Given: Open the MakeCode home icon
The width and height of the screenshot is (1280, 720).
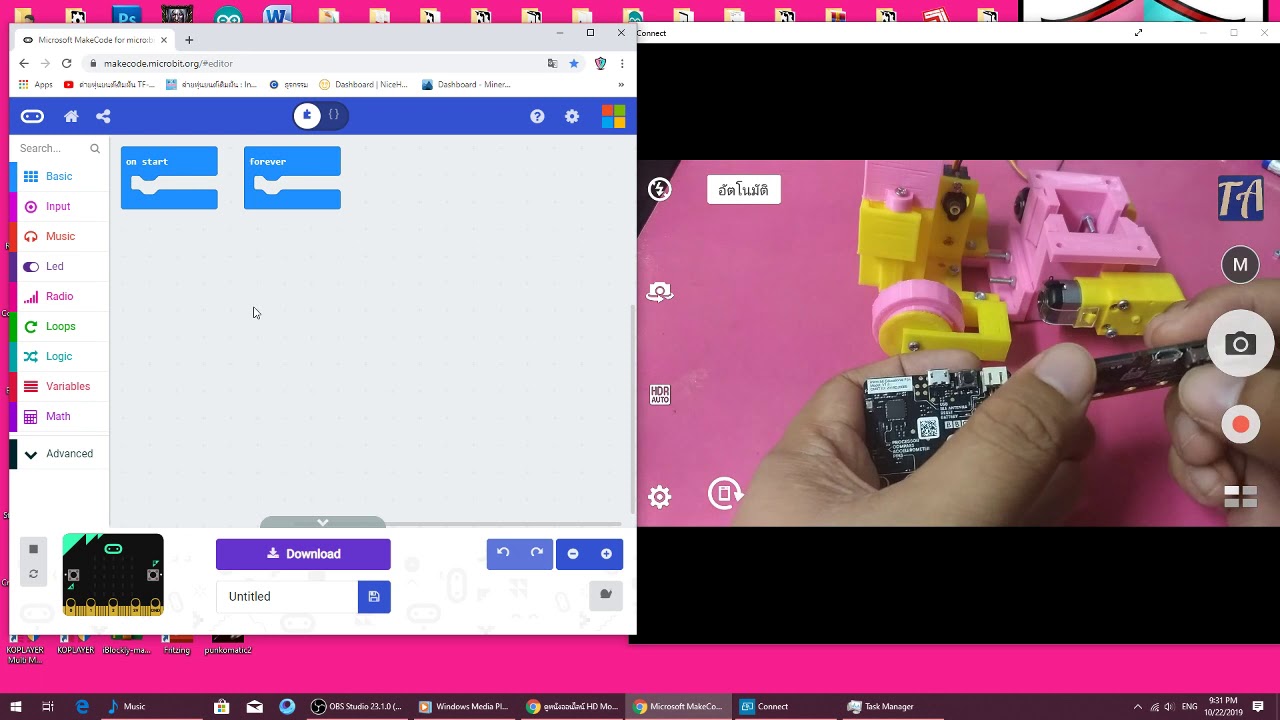Looking at the screenshot, I should 71,116.
